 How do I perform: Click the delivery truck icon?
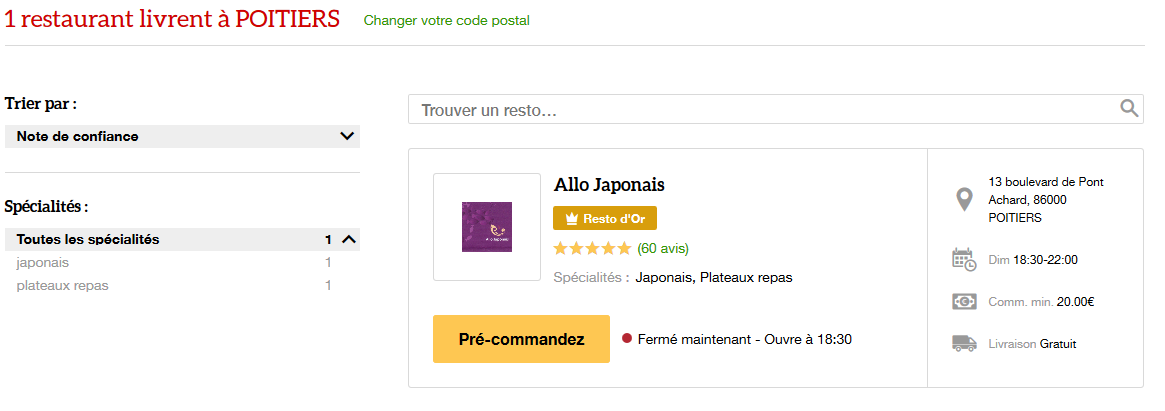click(964, 343)
